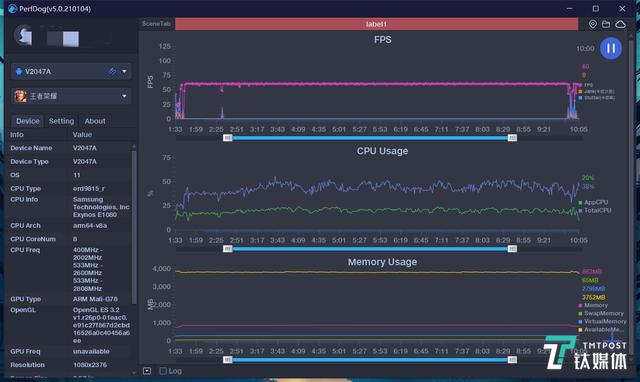This screenshot has width=640, height=382.
Task: Click the FPS chart left range handle
Action: point(228,138)
